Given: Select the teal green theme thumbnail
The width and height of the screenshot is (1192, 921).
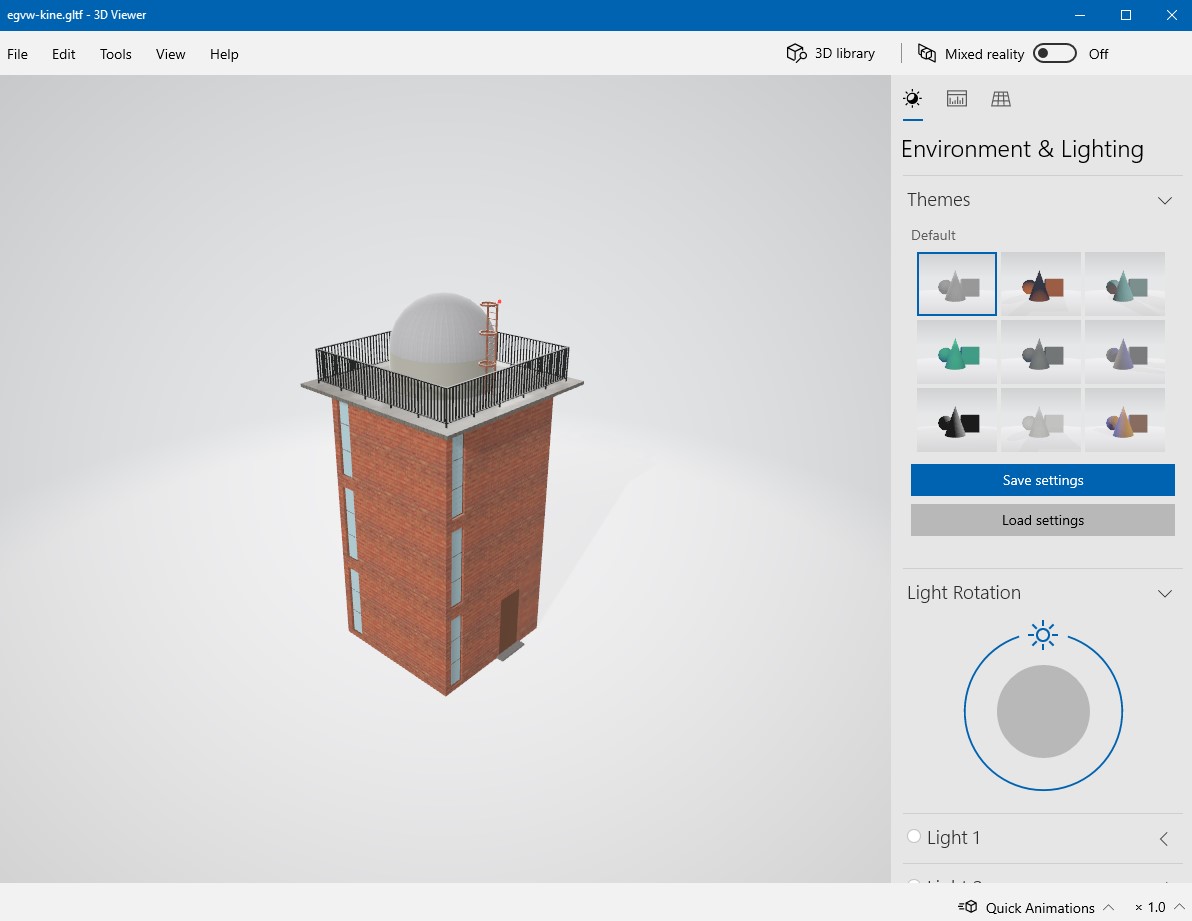Looking at the screenshot, I should [x=956, y=352].
